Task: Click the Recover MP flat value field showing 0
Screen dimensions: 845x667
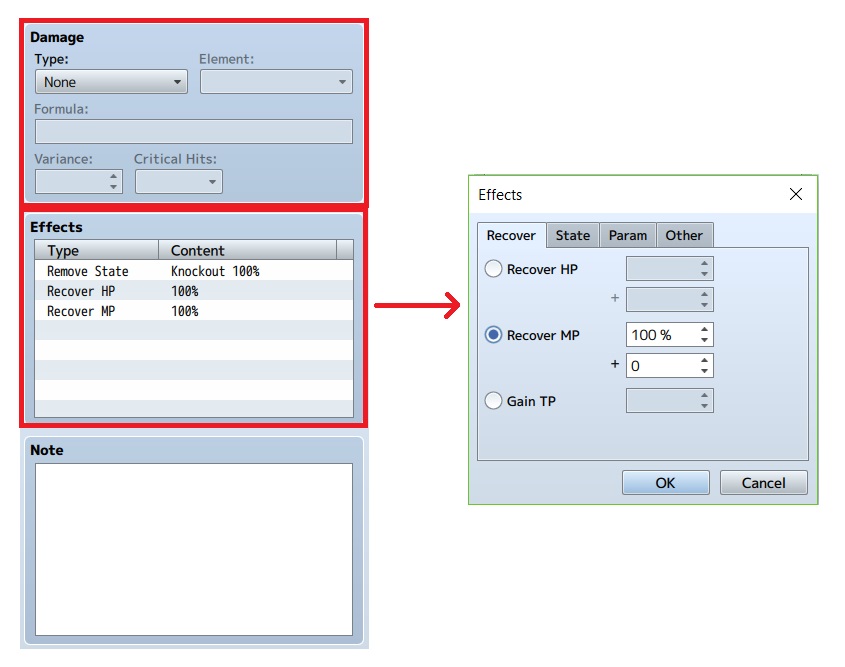Action: 669,366
